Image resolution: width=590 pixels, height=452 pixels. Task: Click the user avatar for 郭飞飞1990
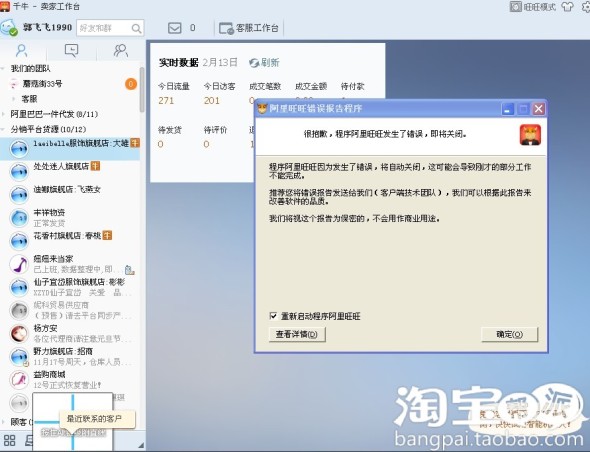(x=9, y=28)
